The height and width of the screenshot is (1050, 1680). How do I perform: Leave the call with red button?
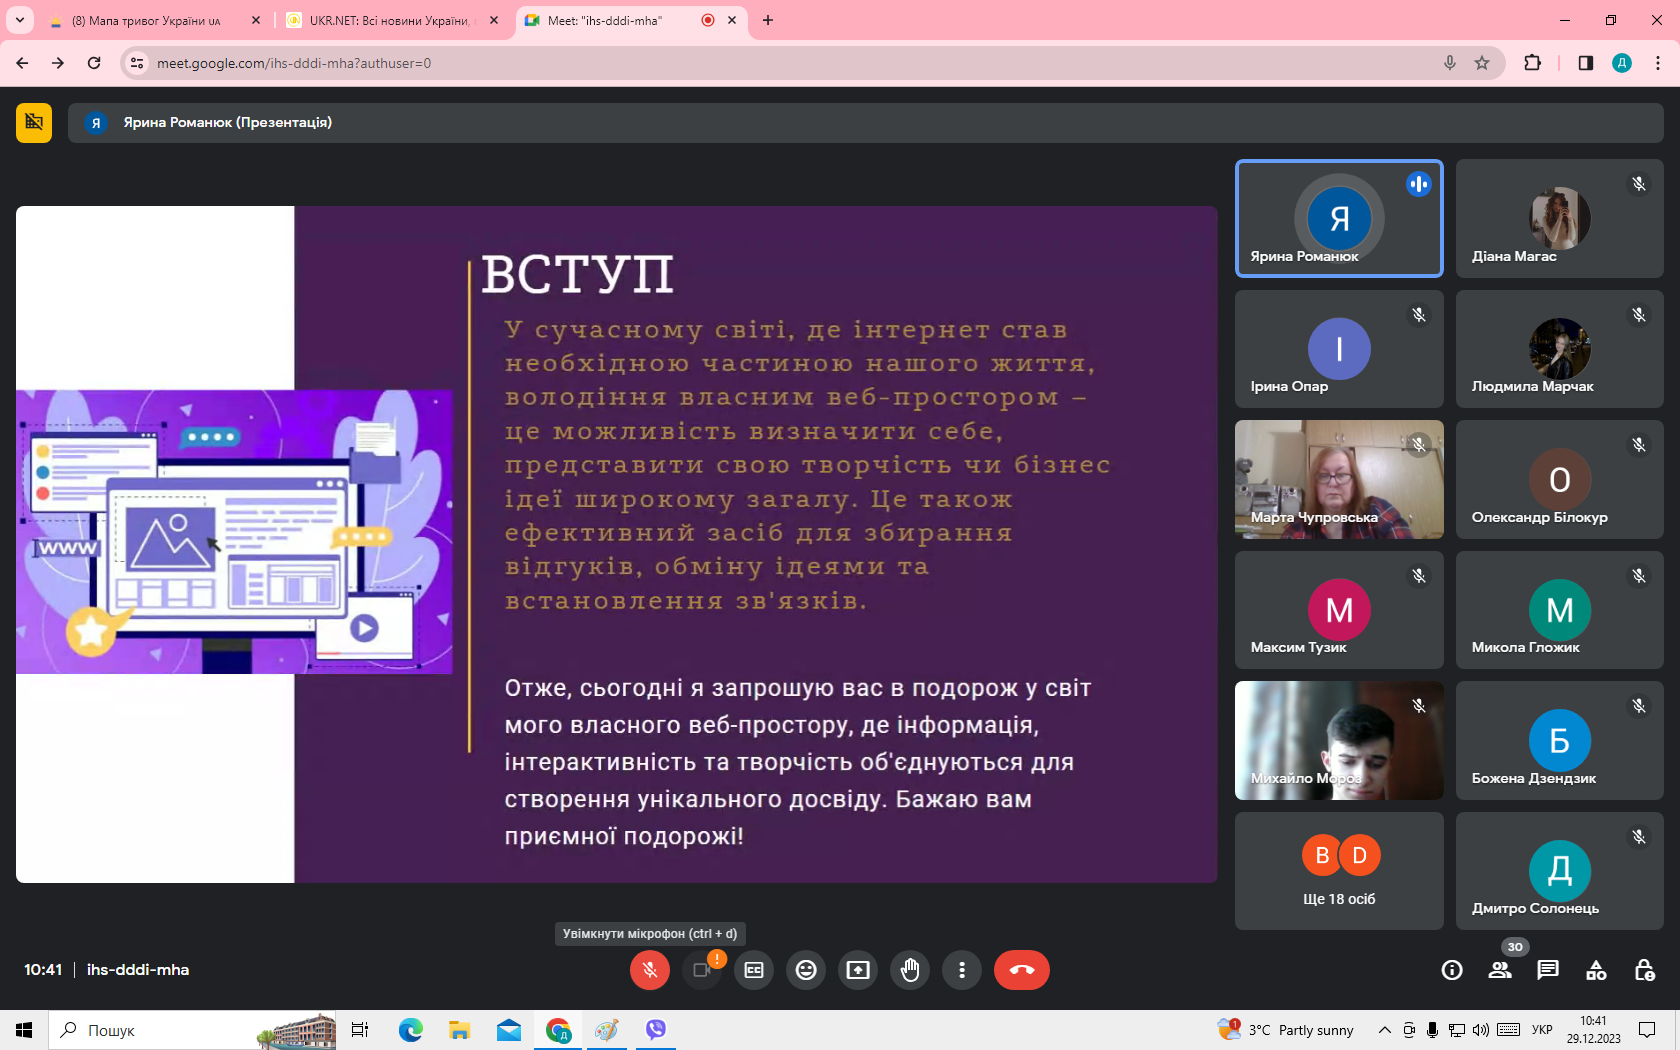point(1021,970)
